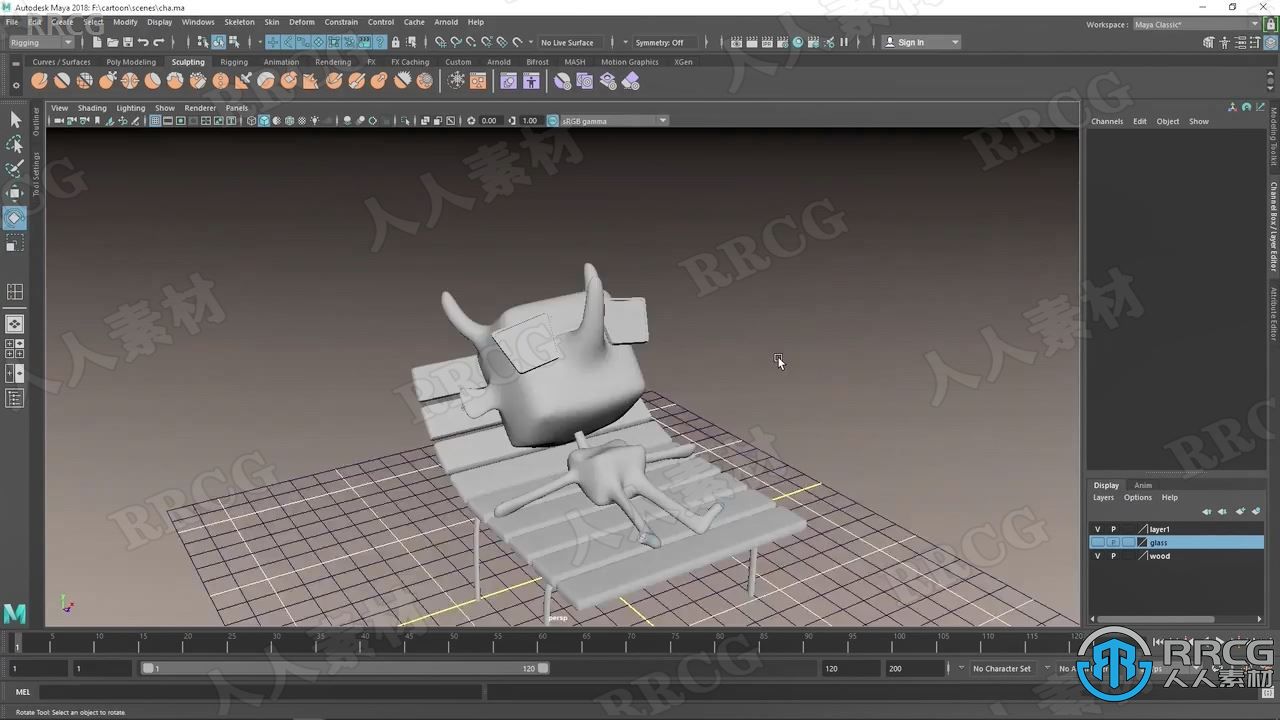Viewport: 1280px width, 720px height.
Task: Activate the Rotate tool in toolbox
Action: click(x=15, y=218)
